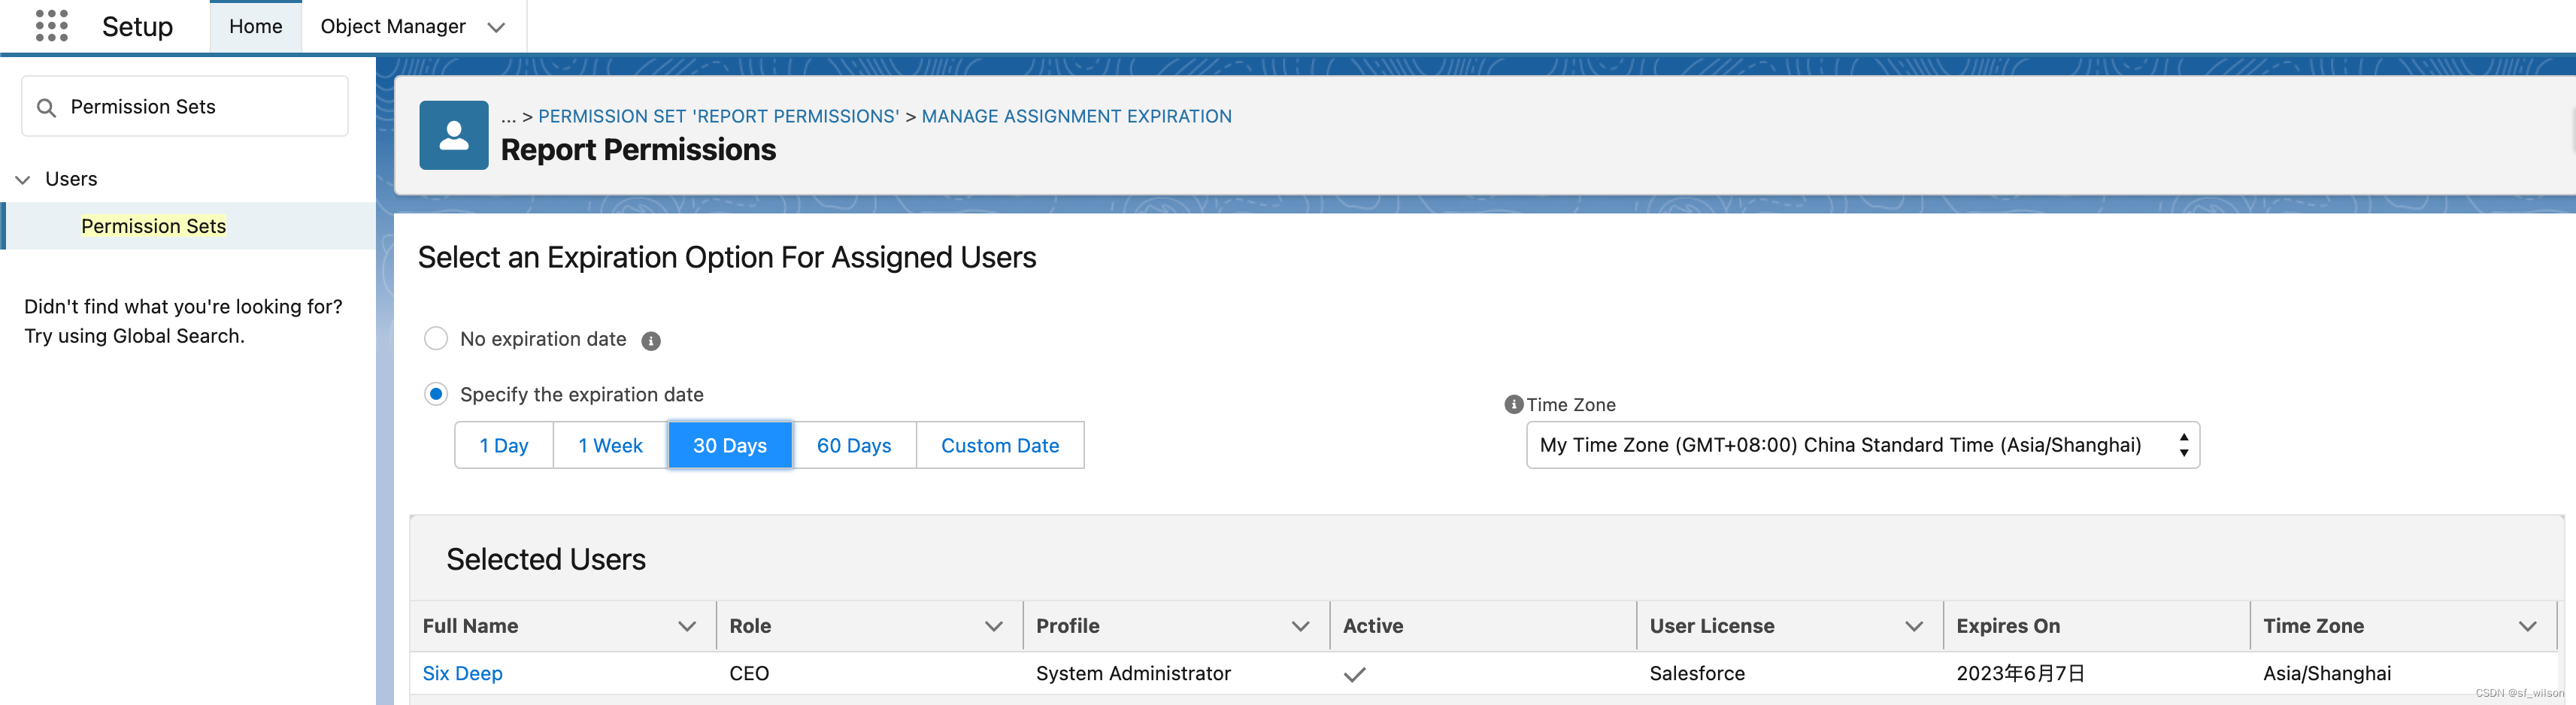Open the App Launcher dots icon
The height and width of the screenshot is (705, 2576).
[x=51, y=26]
